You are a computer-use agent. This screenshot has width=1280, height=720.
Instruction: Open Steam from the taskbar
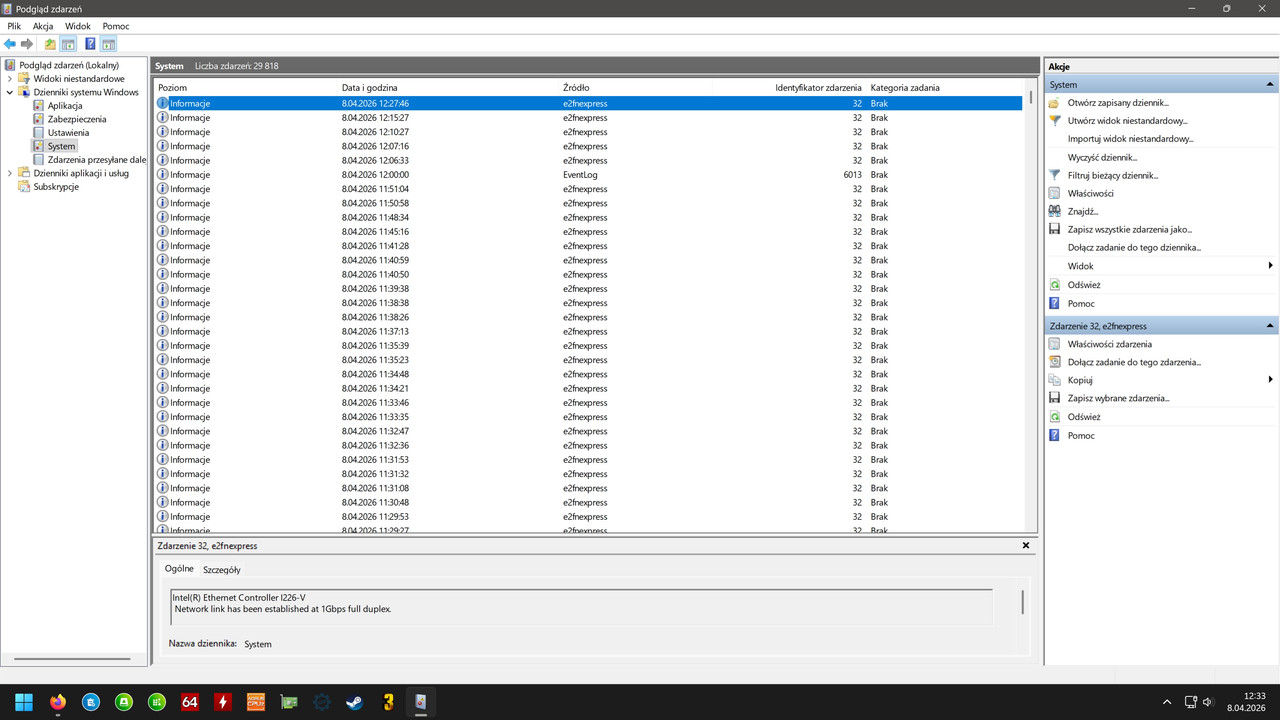pos(354,702)
